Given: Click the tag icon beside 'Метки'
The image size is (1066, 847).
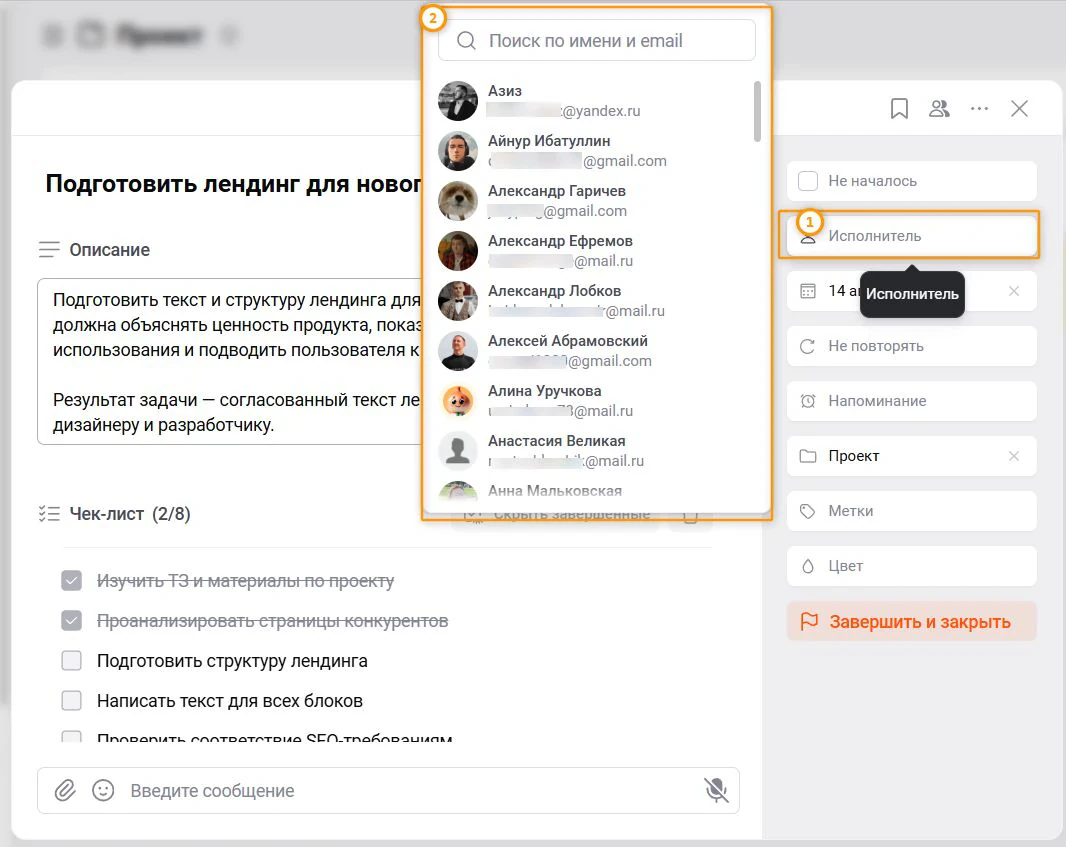Looking at the screenshot, I should click(x=808, y=511).
